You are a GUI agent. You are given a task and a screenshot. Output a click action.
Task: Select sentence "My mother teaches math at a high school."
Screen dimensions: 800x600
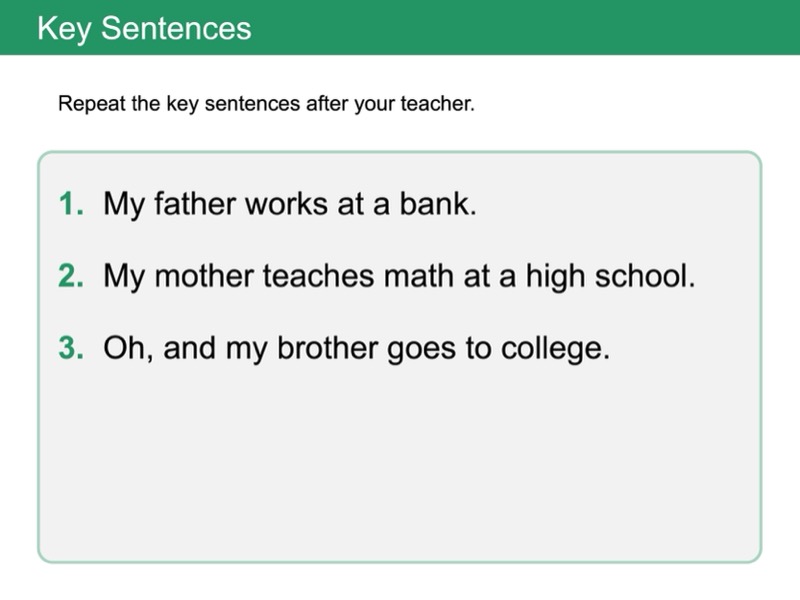click(x=399, y=277)
